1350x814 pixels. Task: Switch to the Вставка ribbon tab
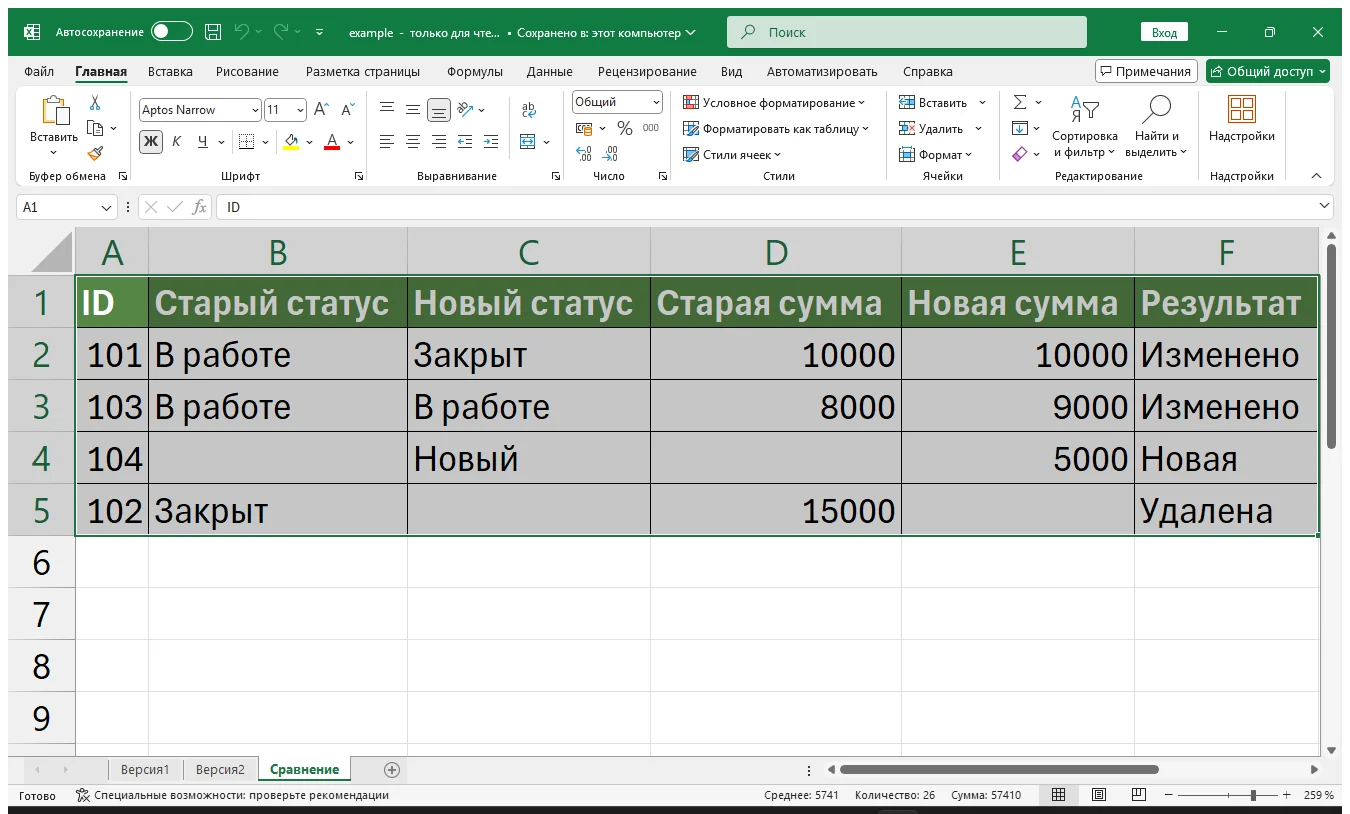tap(170, 71)
